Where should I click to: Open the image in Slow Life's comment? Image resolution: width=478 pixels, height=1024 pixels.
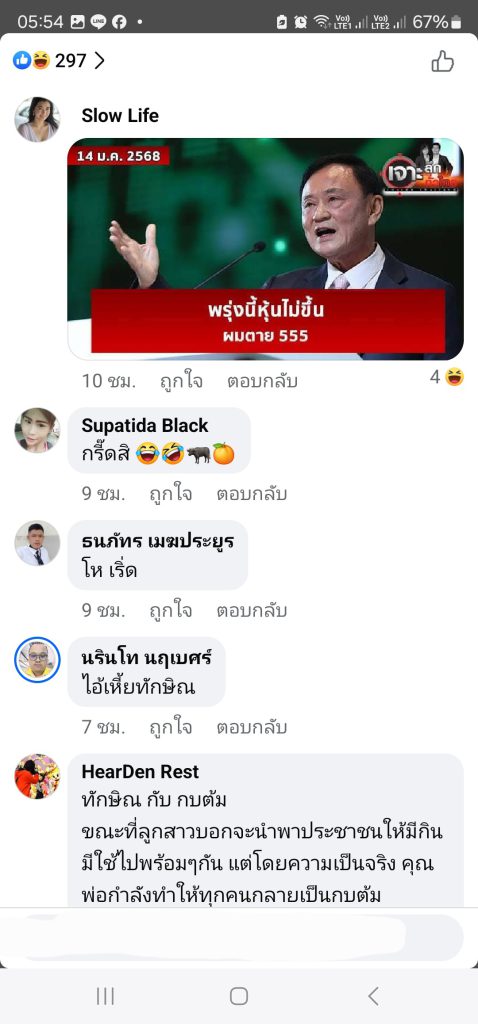click(x=266, y=249)
